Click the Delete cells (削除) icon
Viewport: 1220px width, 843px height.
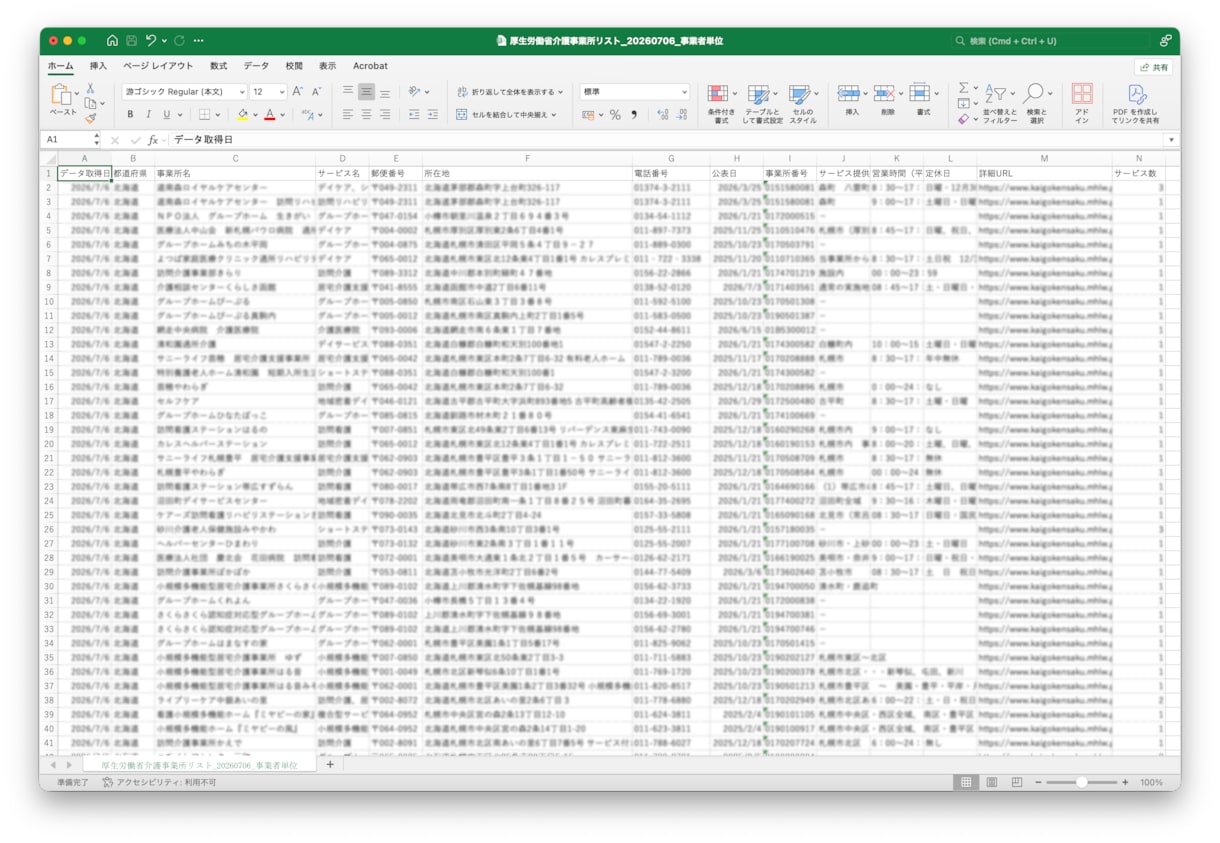pyautogui.click(x=884, y=93)
